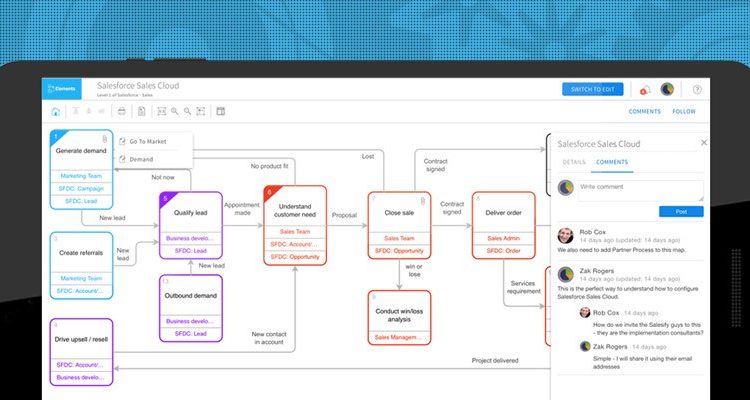Open the notifications bell icon
The width and height of the screenshot is (750, 400).
tap(645, 89)
